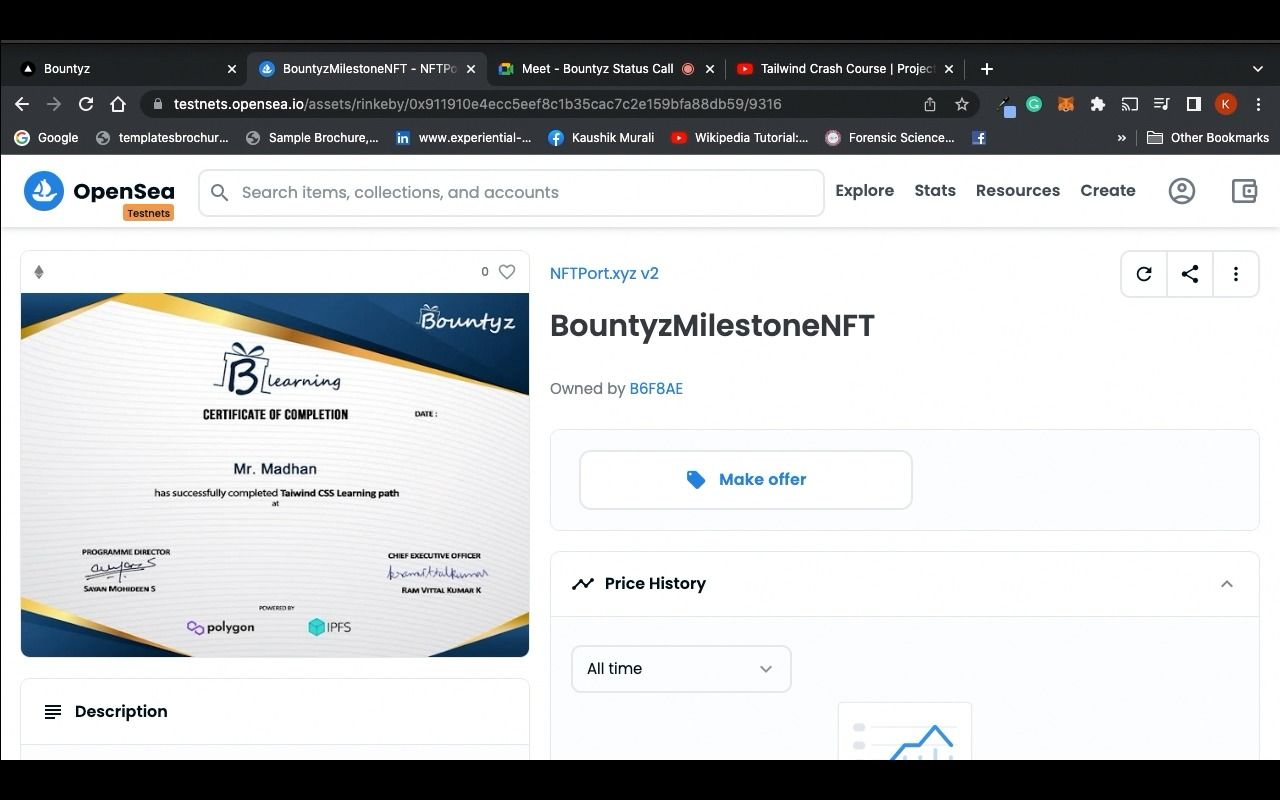Open the Create menu item
This screenshot has height=800, width=1280.
pos(1108,190)
